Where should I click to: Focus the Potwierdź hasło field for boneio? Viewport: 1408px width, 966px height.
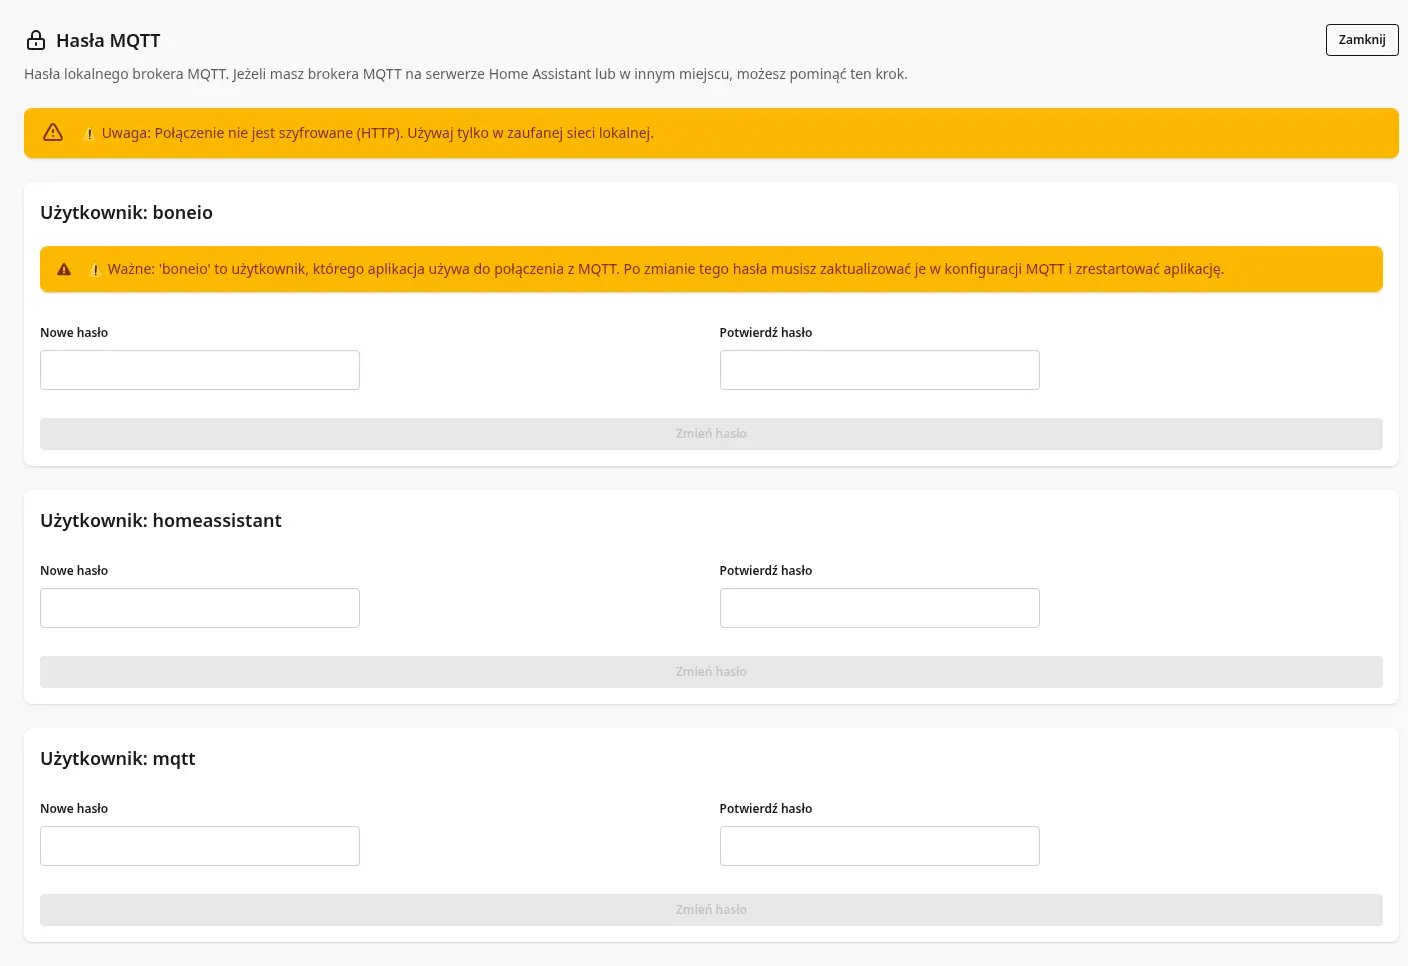pos(879,370)
